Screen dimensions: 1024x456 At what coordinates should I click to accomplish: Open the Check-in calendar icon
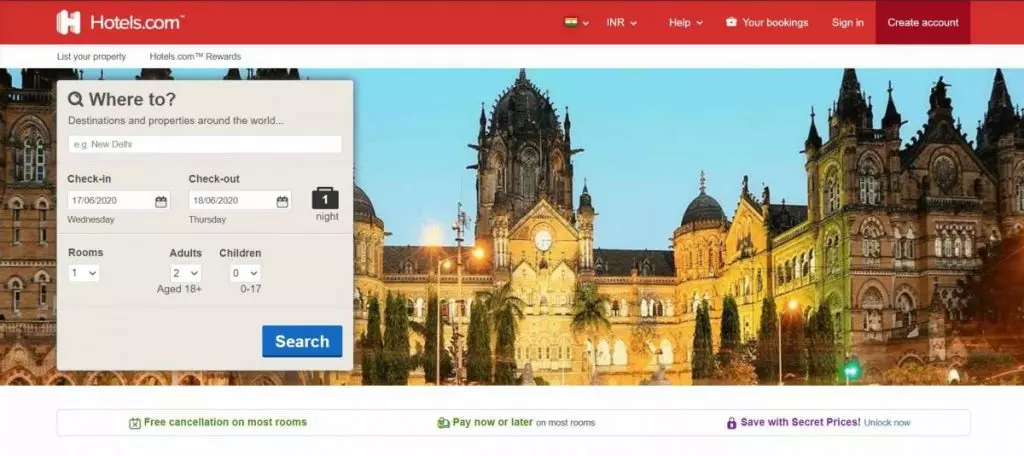[x=161, y=201]
